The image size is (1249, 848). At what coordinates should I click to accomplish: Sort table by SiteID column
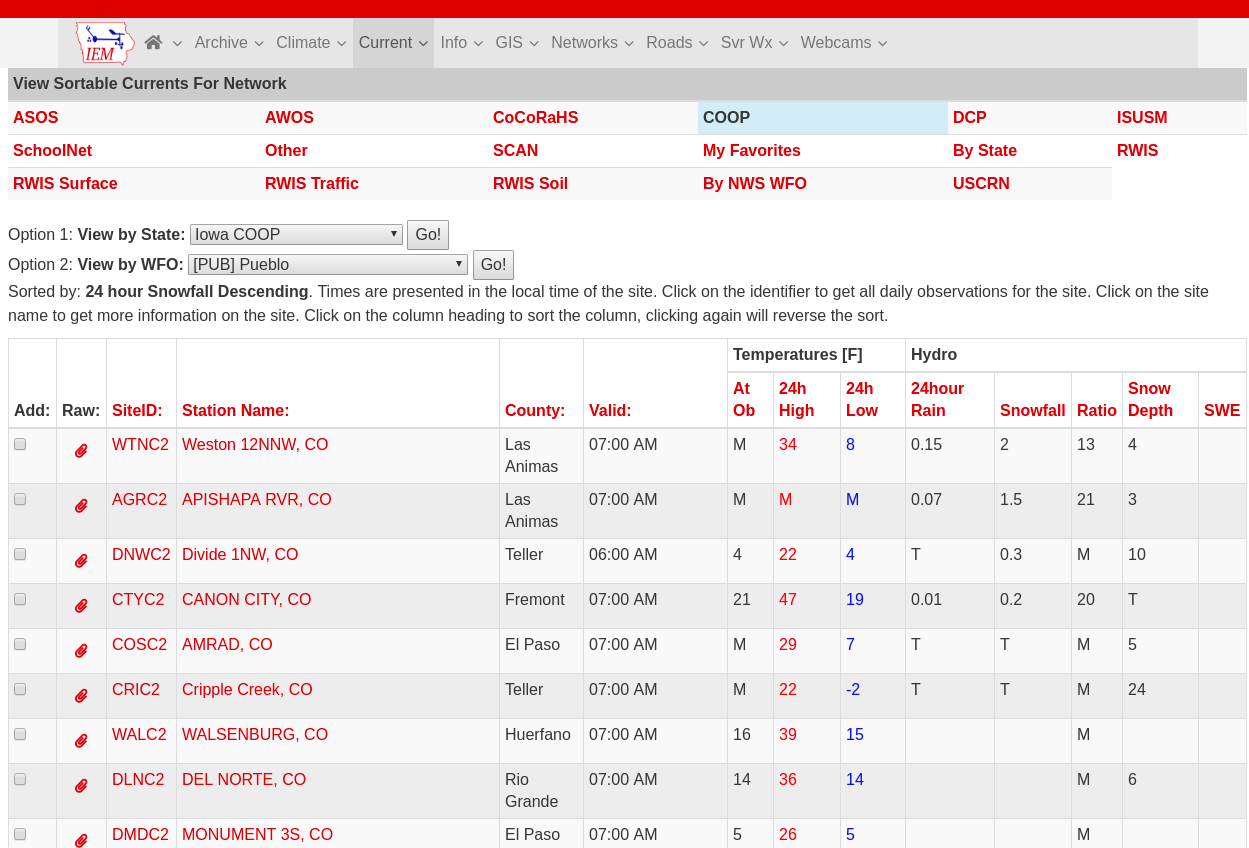click(137, 410)
